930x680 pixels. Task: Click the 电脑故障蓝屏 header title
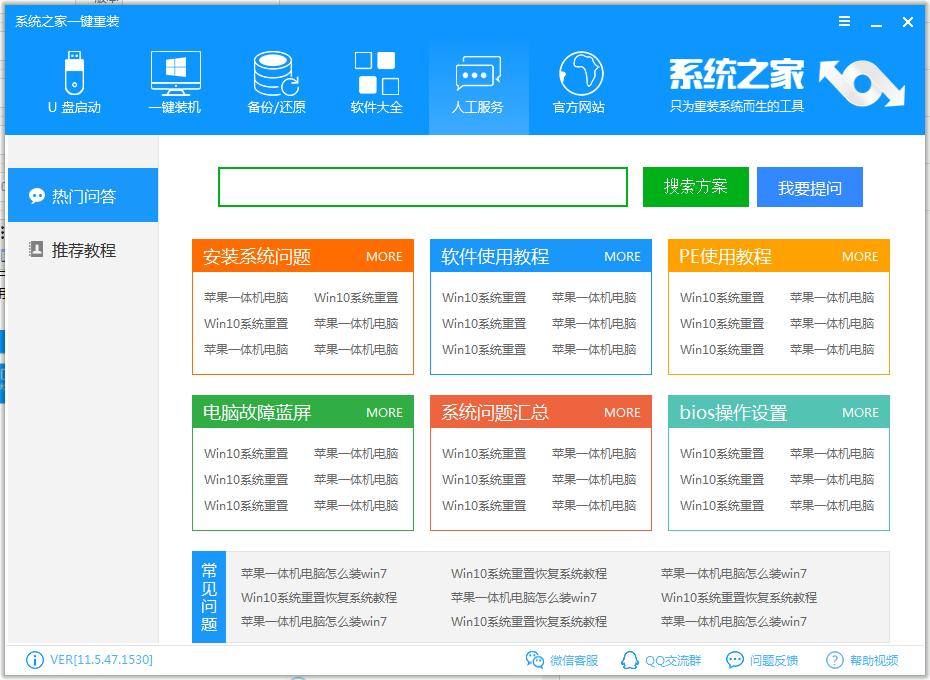257,412
